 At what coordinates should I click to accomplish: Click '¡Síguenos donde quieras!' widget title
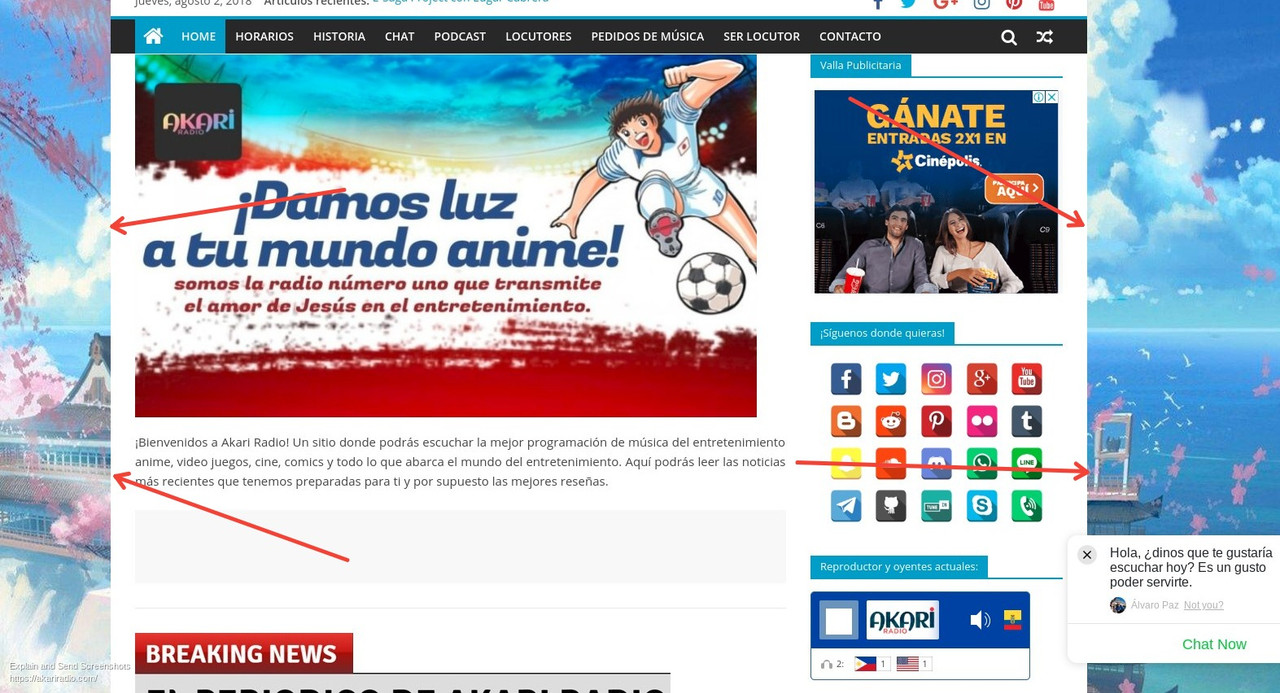click(882, 333)
